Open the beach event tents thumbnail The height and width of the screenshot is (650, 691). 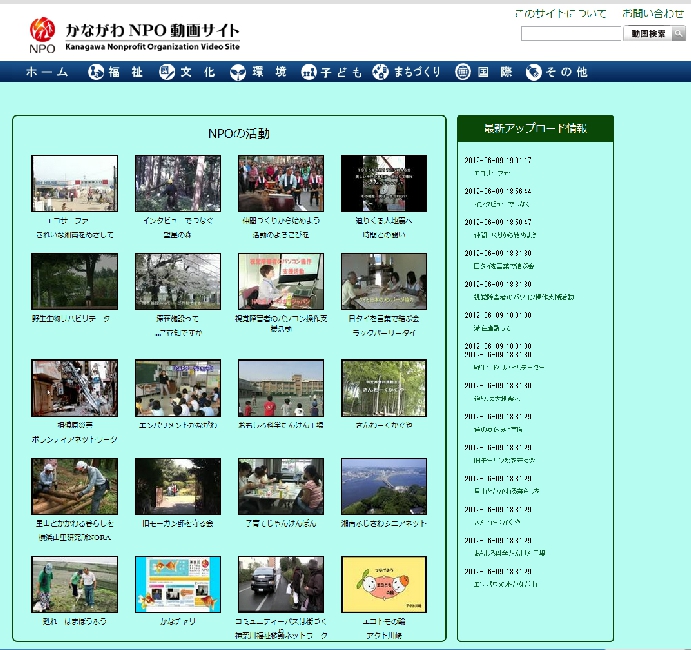pyautogui.click(x=74, y=183)
